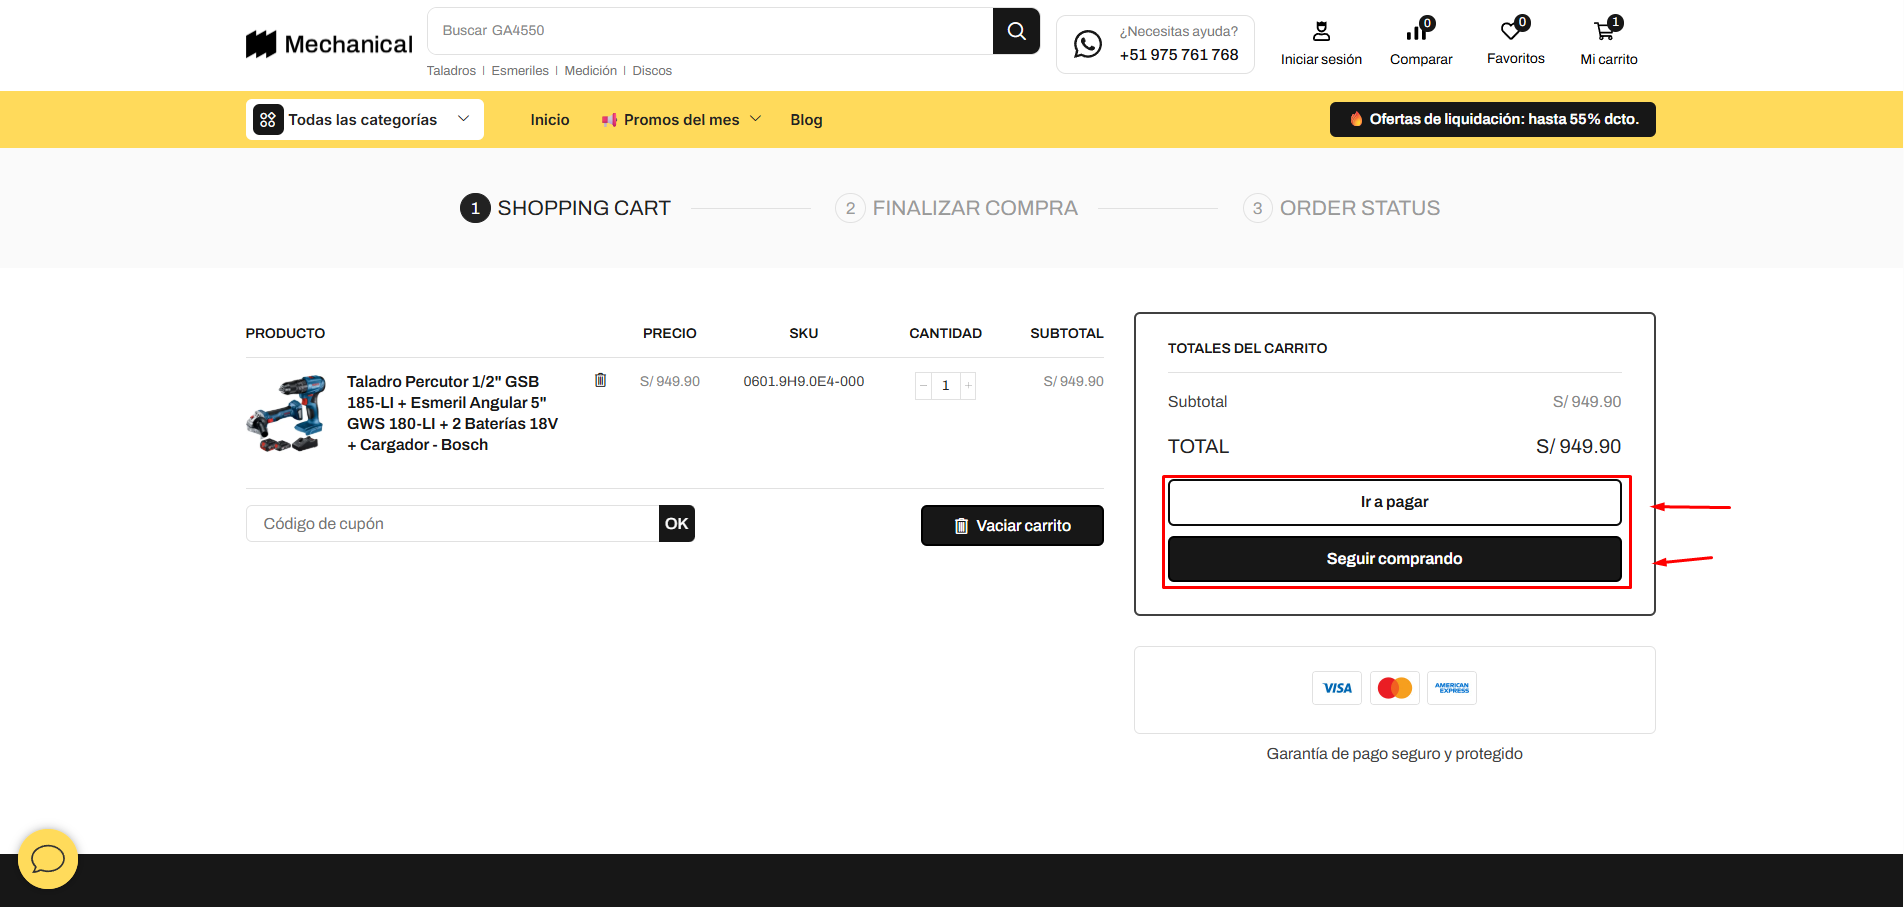Click the Taladros quick link
This screenshot has height=907, width=1904.
(451, 71)
